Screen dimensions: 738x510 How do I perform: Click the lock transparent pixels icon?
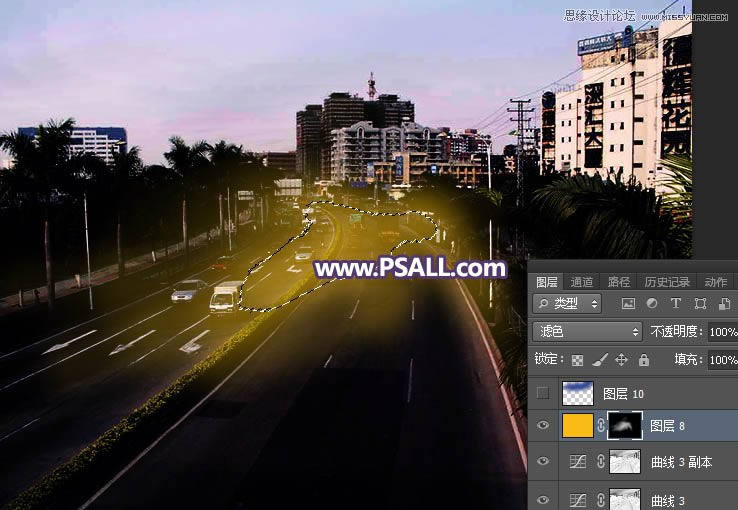coord(577,360)
